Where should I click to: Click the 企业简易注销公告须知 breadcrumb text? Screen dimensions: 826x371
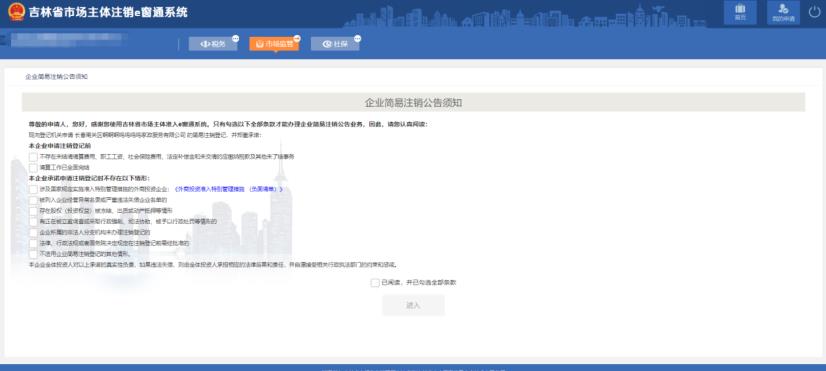click(x=56, y=77)
